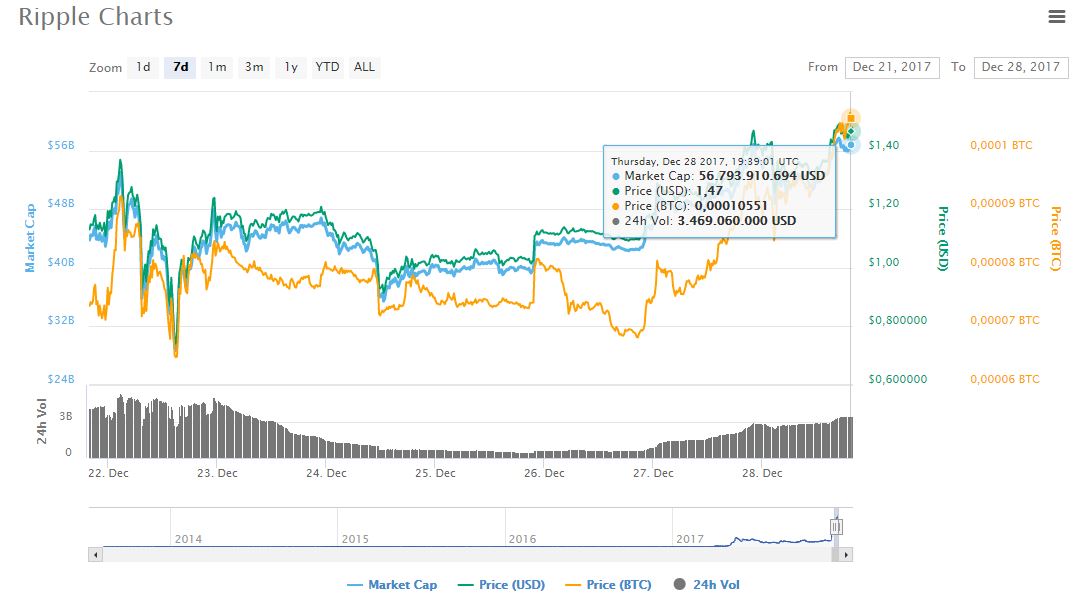Click the $1,20 price axis label
The image size is (1079, 601).
pyautogui.click(x=884, y=203)
